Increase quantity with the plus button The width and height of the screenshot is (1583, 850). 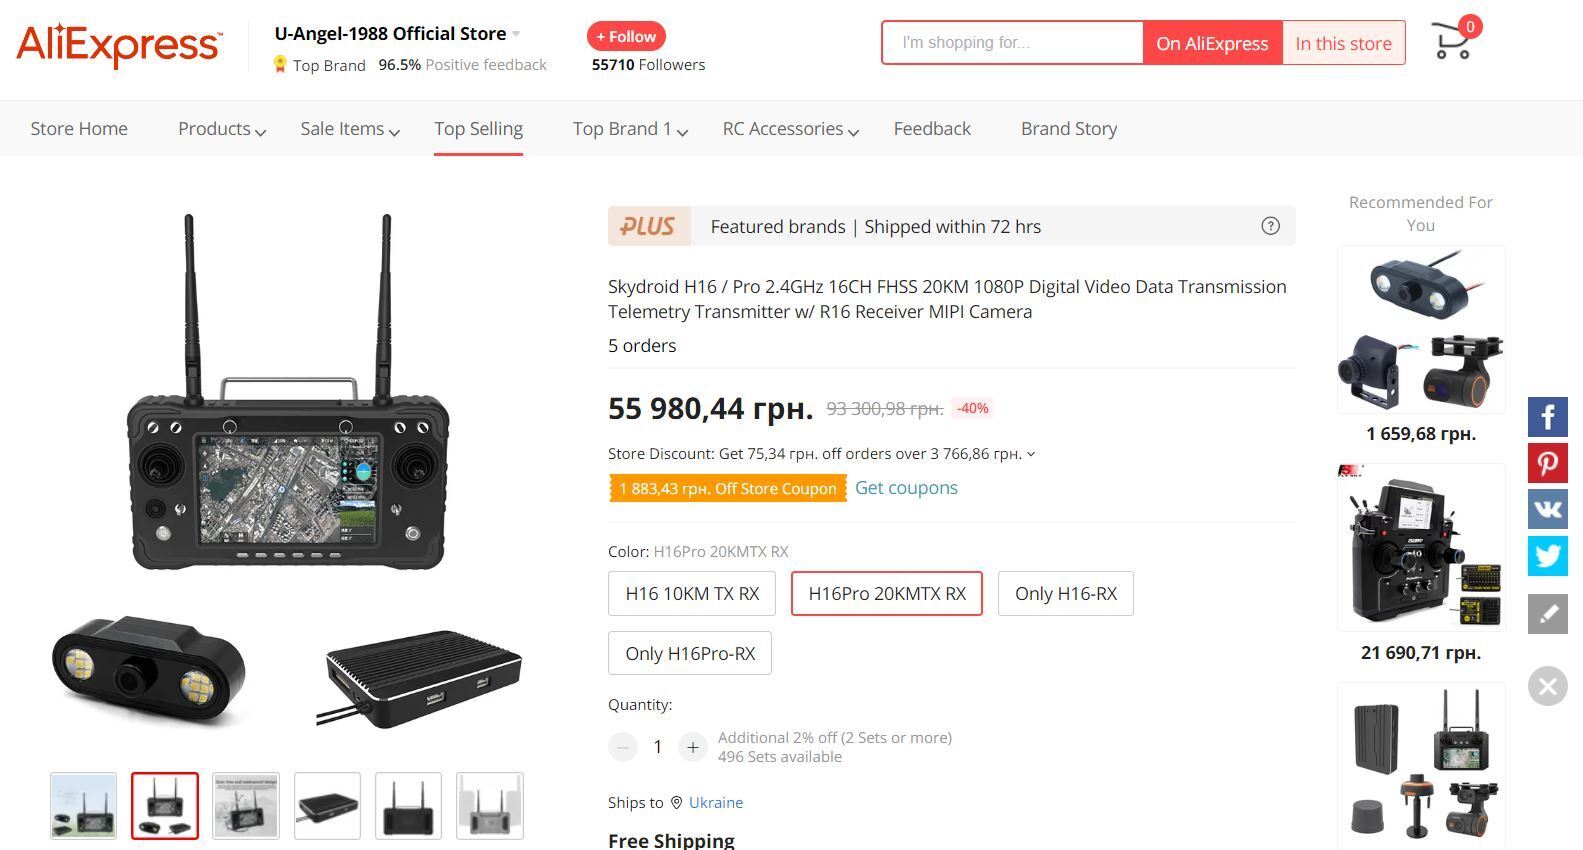[x=692, y=747]
